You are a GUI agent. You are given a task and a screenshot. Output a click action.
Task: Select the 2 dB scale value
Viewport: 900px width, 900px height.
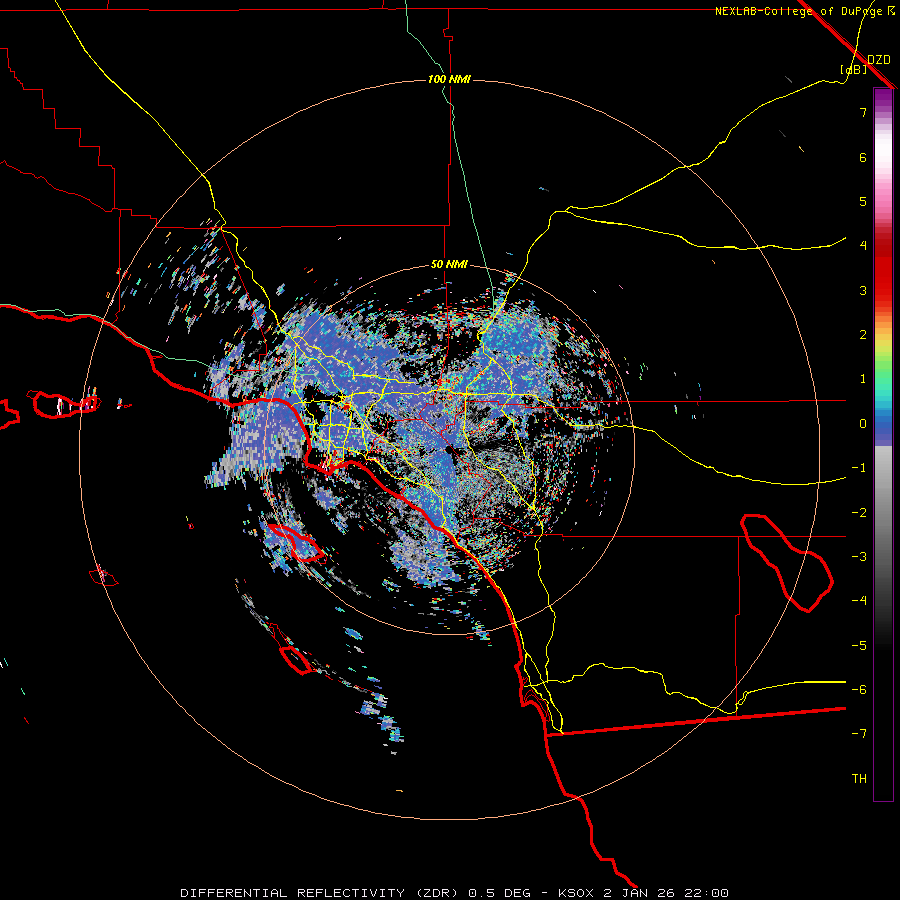[863, 335]
